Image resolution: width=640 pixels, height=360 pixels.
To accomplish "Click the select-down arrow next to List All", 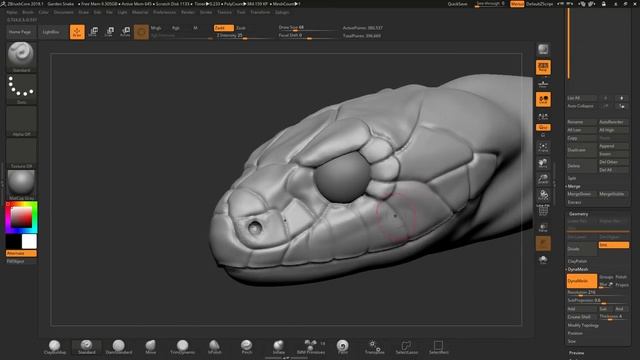I will [x=621, y=98].
